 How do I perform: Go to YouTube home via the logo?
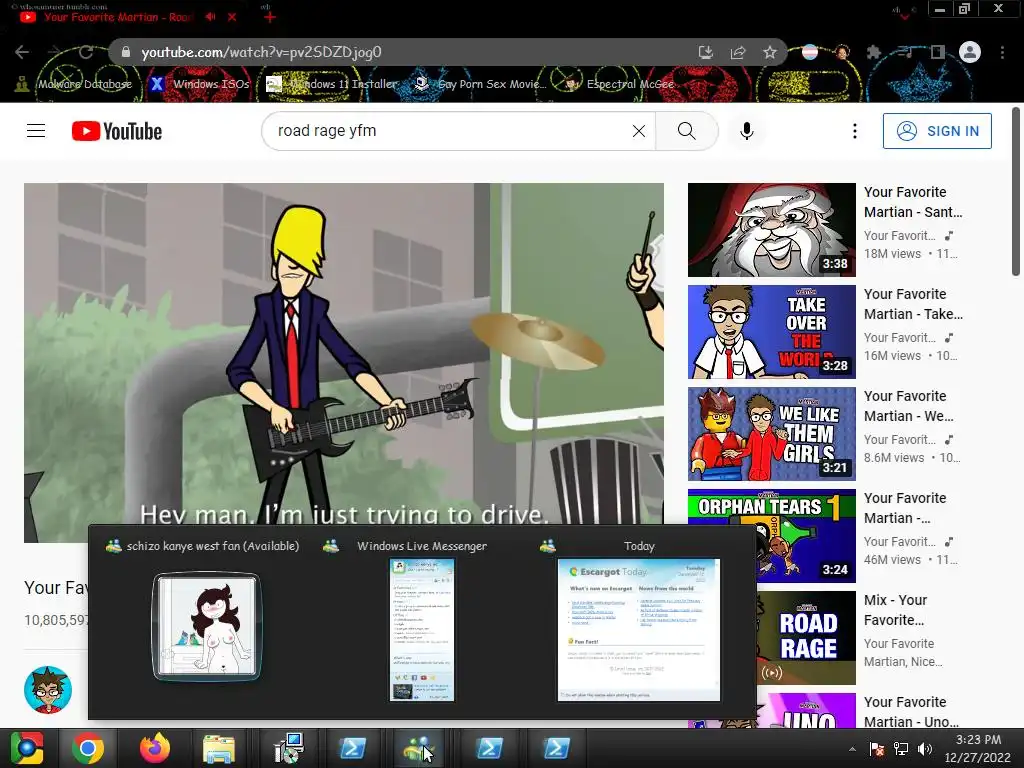tap(117, 131)
